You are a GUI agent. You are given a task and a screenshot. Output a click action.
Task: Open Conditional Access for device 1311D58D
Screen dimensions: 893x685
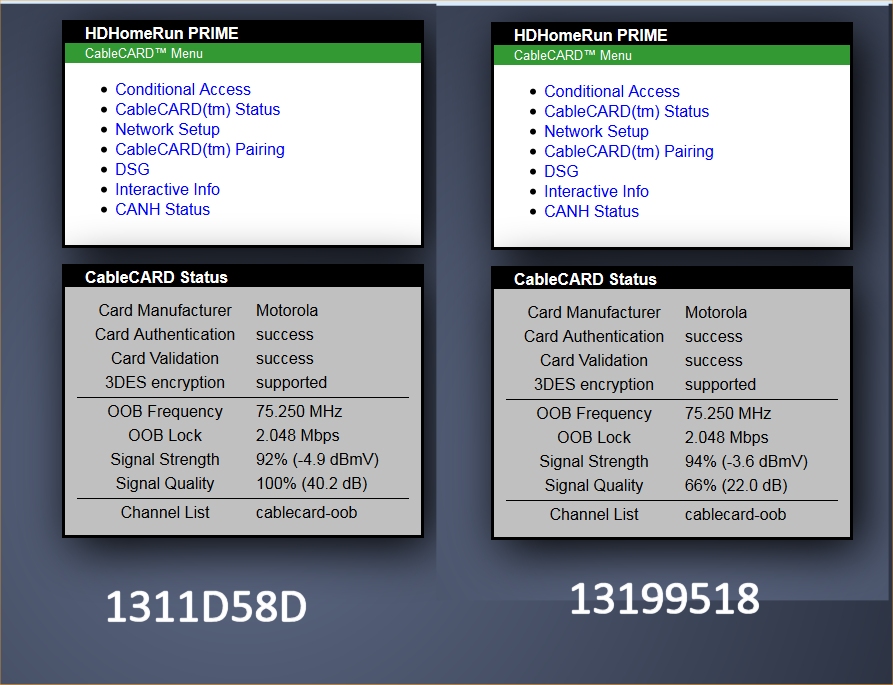183,89
